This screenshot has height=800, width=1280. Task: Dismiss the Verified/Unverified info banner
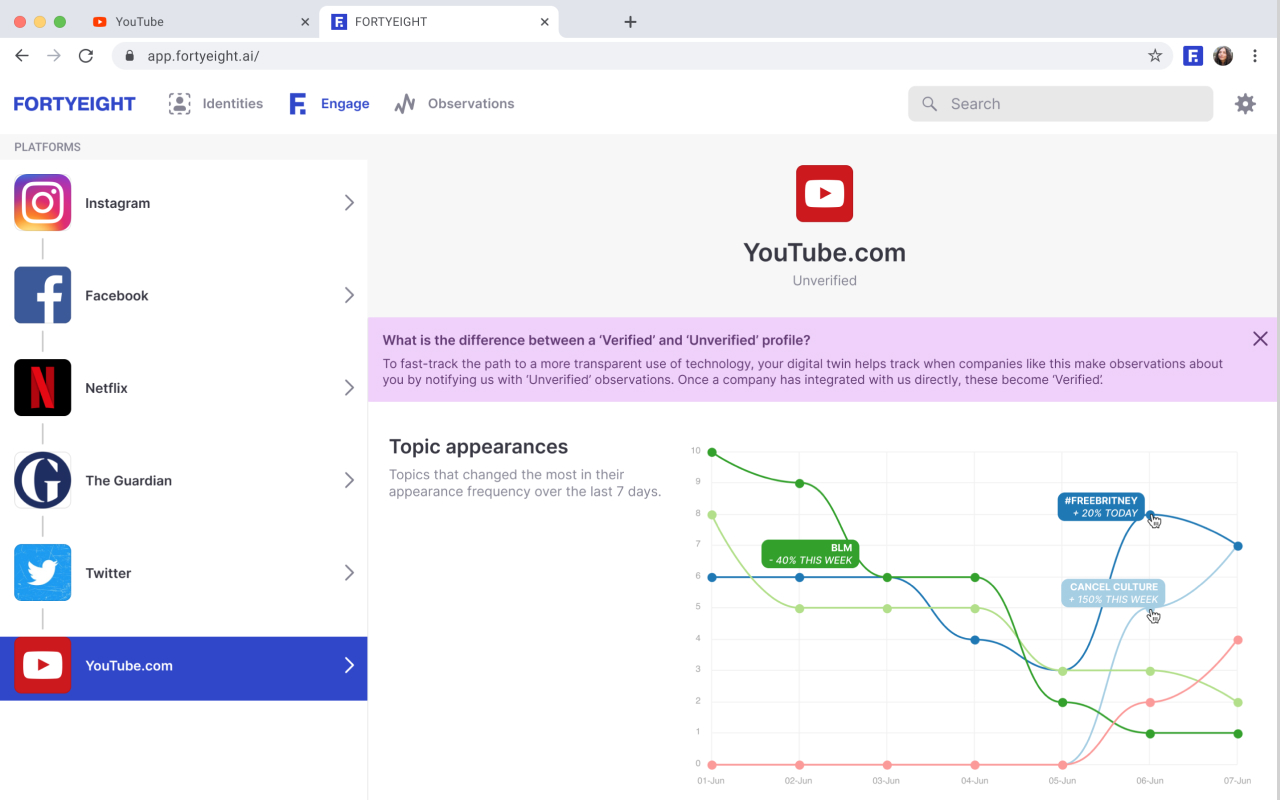click(1260, 339)
